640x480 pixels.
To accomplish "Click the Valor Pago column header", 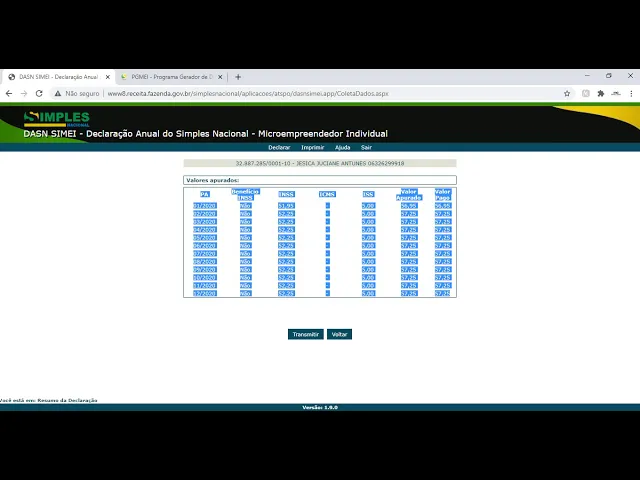I will (x=443, y=194).
